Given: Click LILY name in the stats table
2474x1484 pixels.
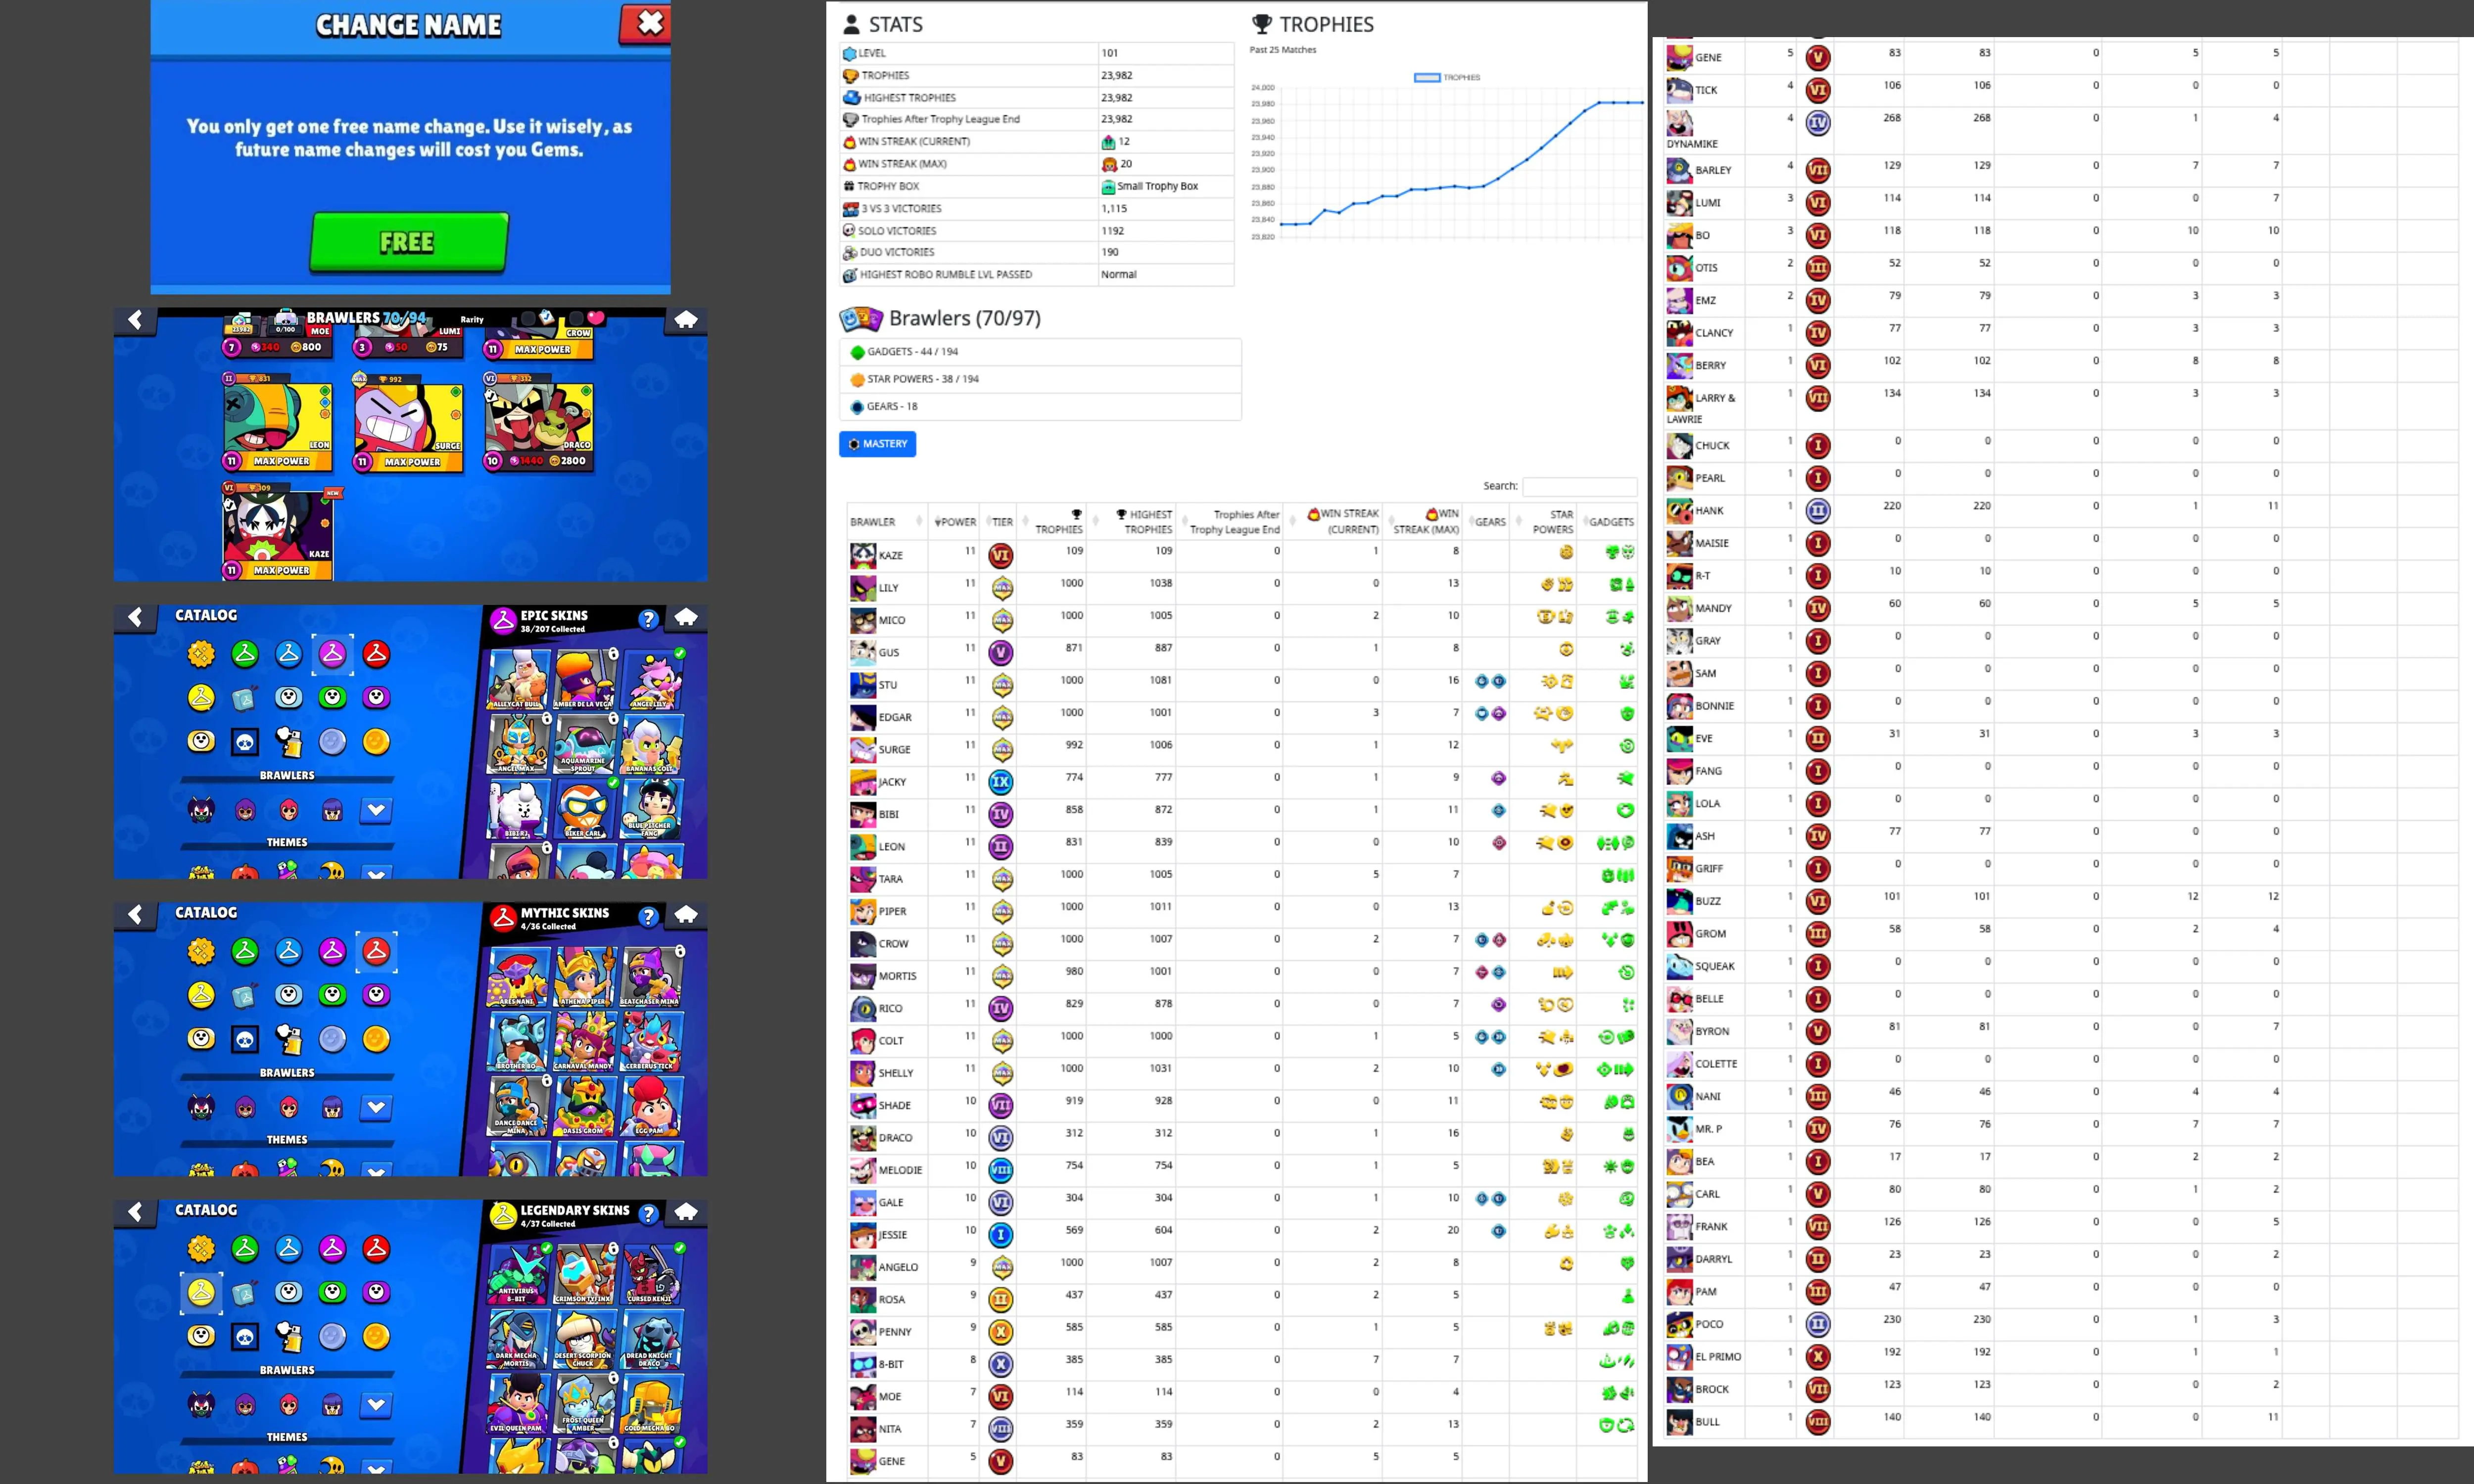Looking at the screenshot, I should [888, 588].
